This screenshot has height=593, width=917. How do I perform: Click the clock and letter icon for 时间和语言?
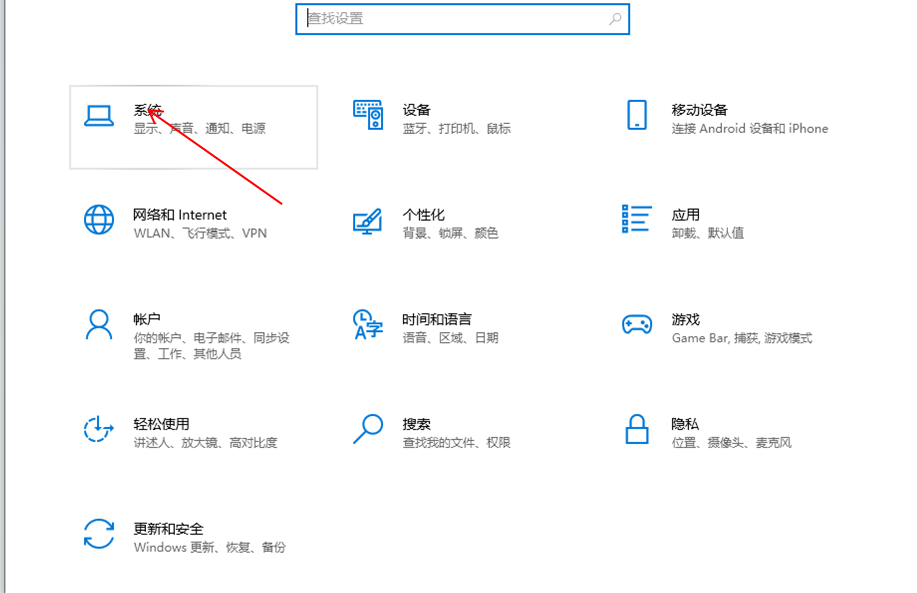(368, 325)
